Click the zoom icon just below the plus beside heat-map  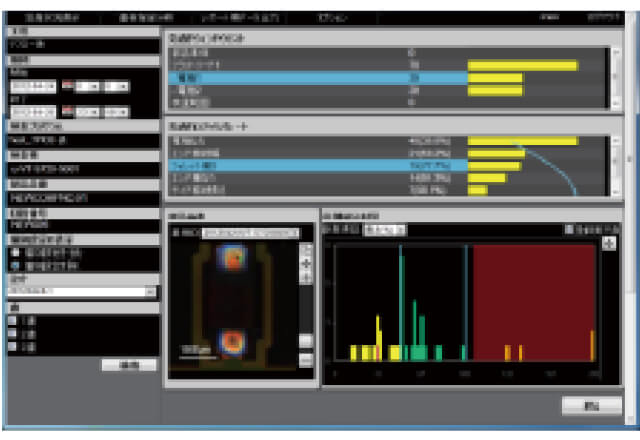pos(306,278)
